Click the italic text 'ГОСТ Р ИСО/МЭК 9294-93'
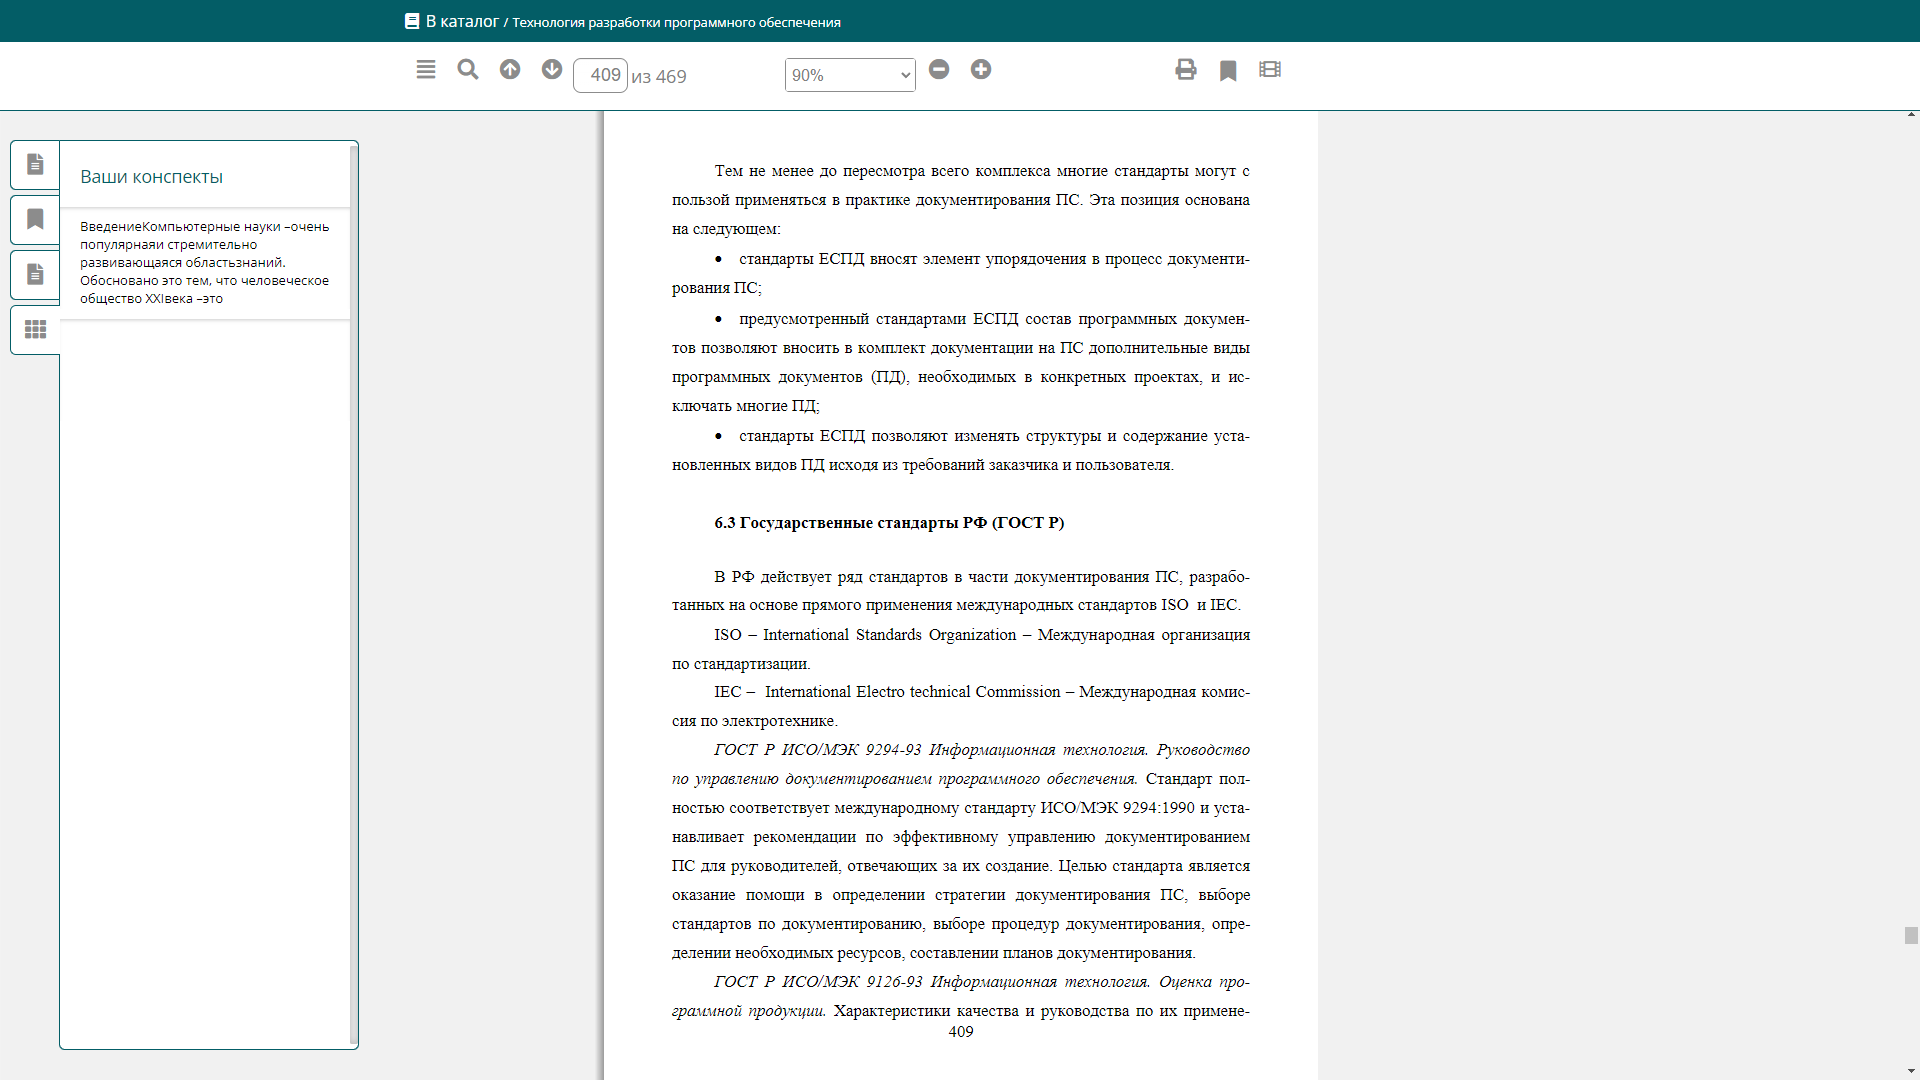 click(x=818, y=750)
